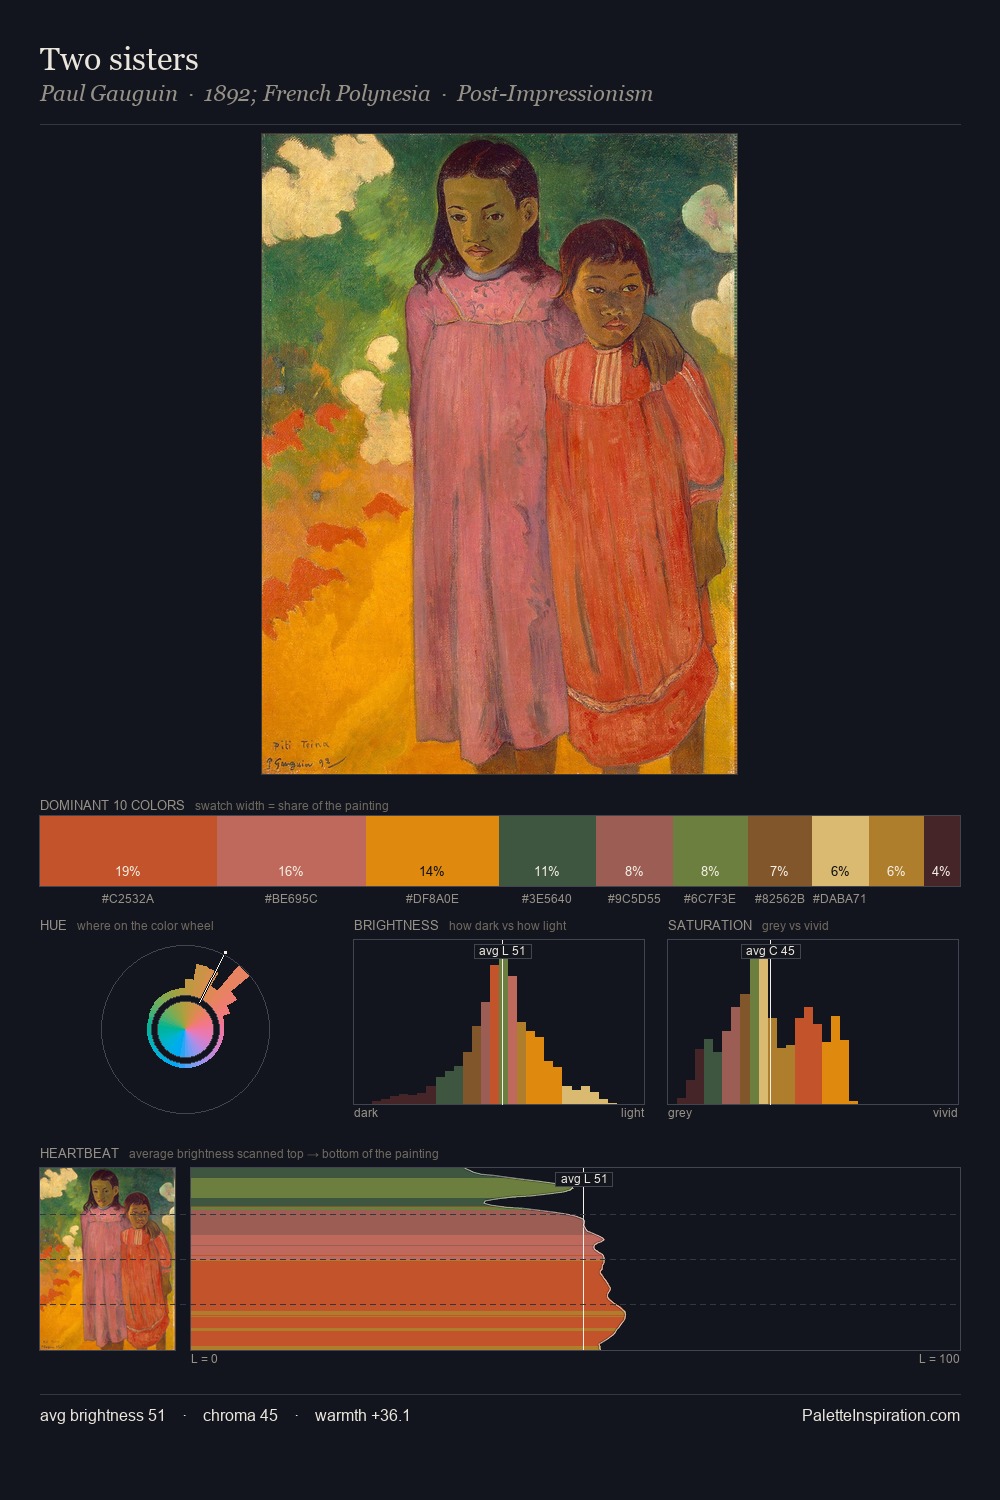Click the 'light' brightness axis label
The width and height of the screenshot is (1000, 1500).
click(632, 1113)
